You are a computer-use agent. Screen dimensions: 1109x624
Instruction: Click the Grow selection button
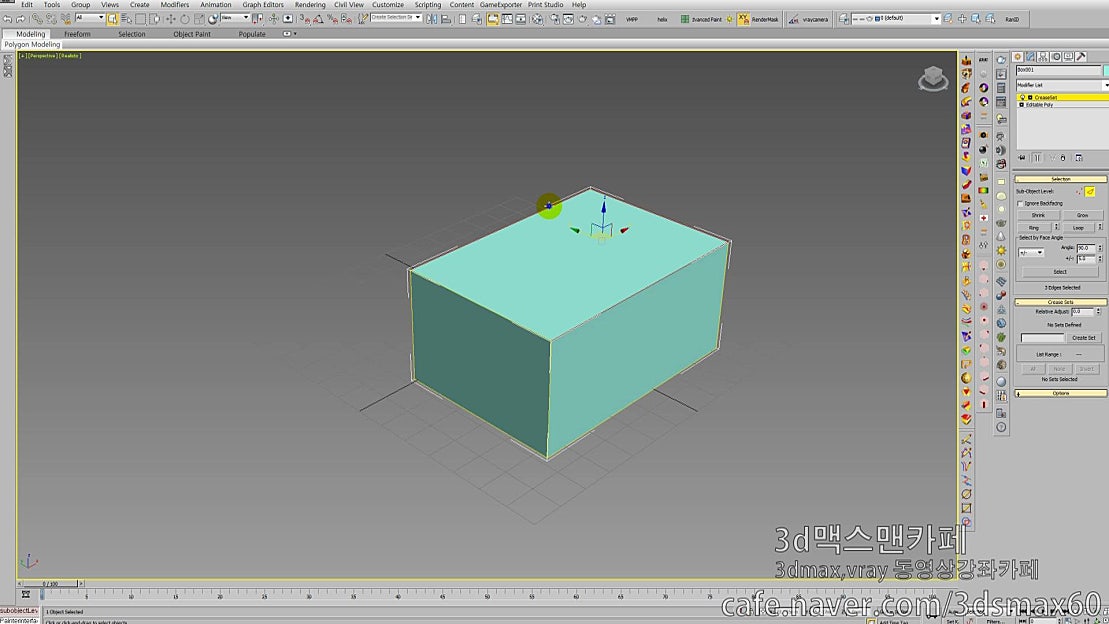click(x=1083, y=214)
